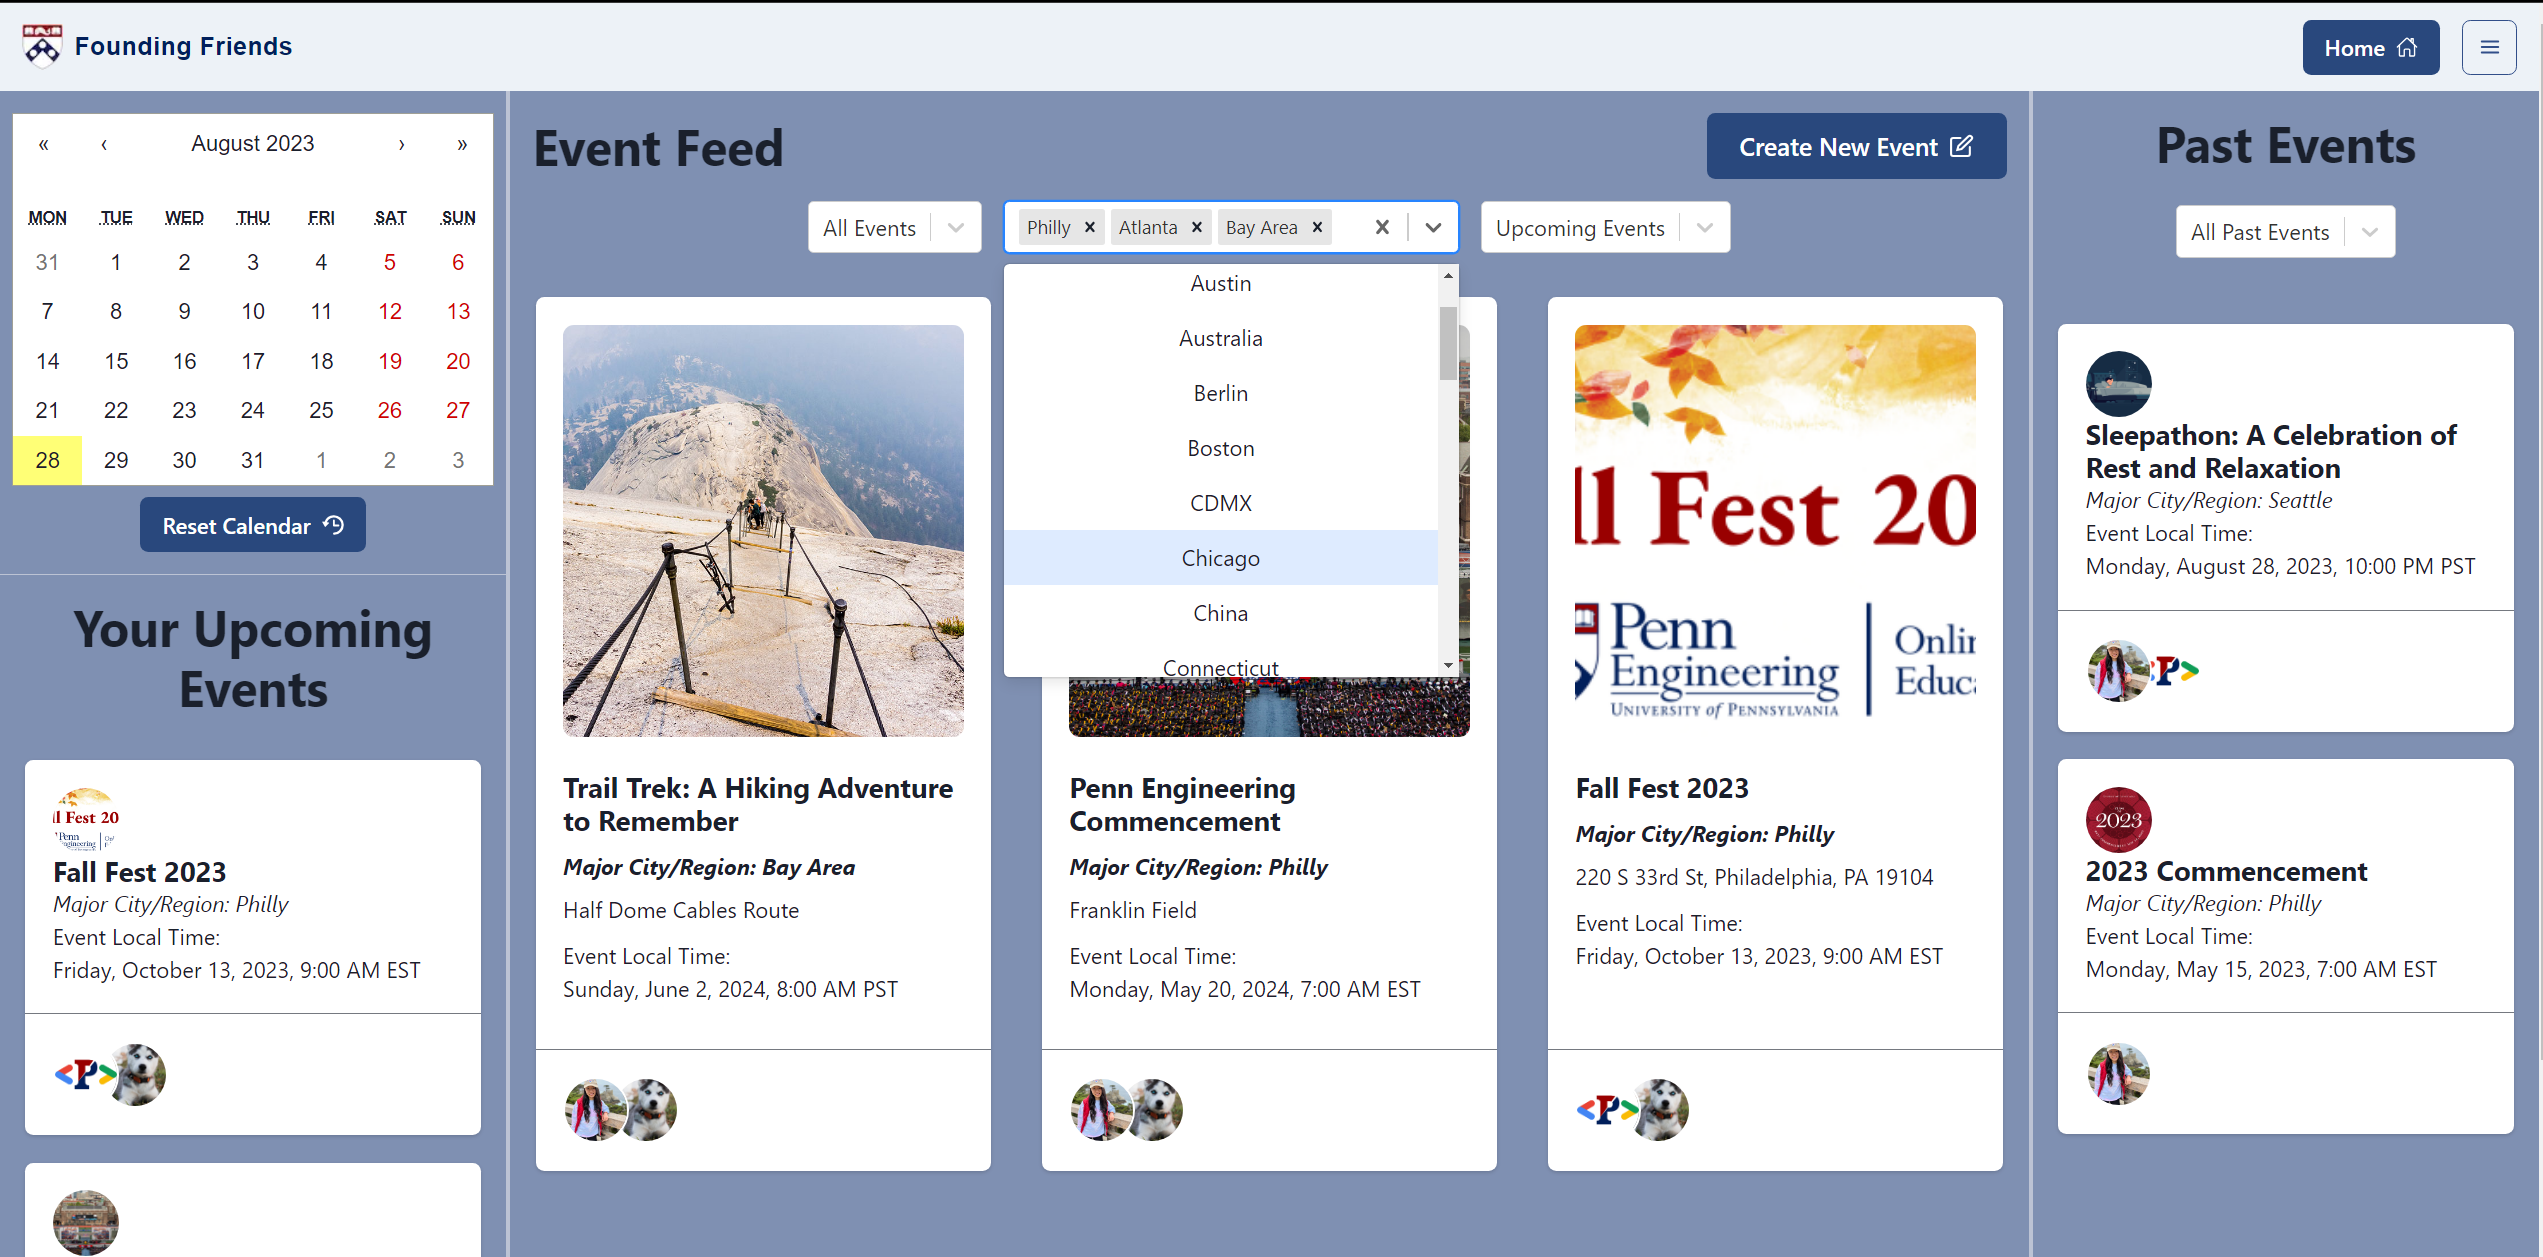Viewport: 2543px width, 1257px height.
Task: Remove the Atlanta filter tag
Action: [1197, 227]
